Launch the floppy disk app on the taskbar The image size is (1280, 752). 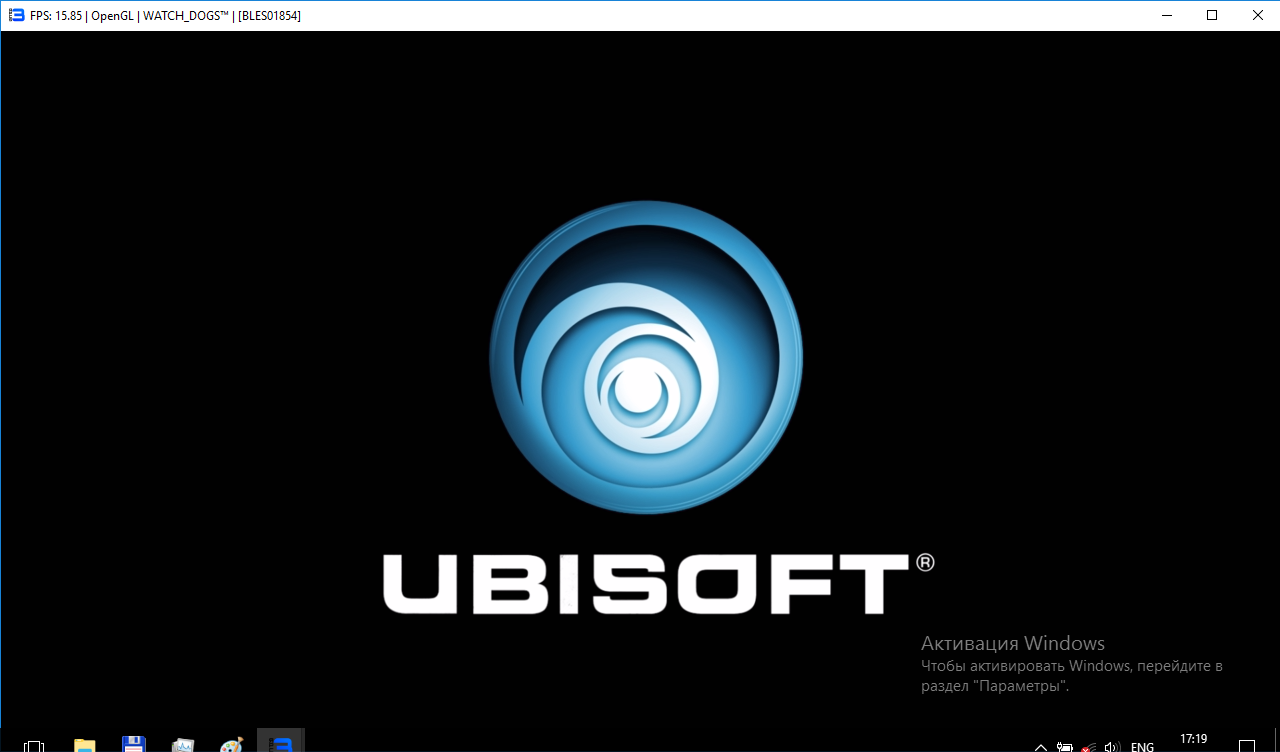point(134,745)
